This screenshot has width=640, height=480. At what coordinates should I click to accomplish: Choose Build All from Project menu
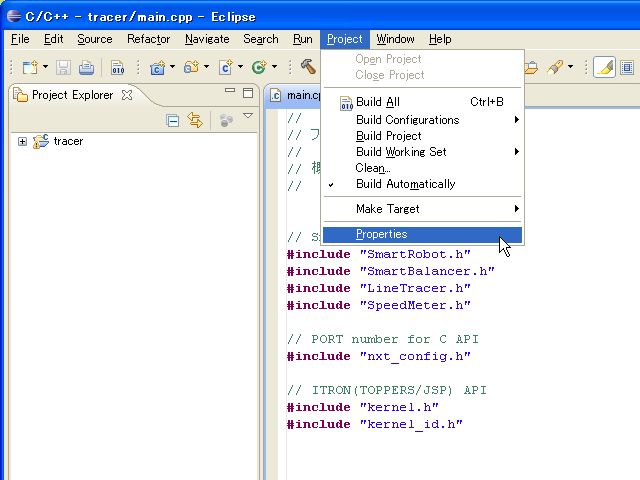click(x=422, y=102)
